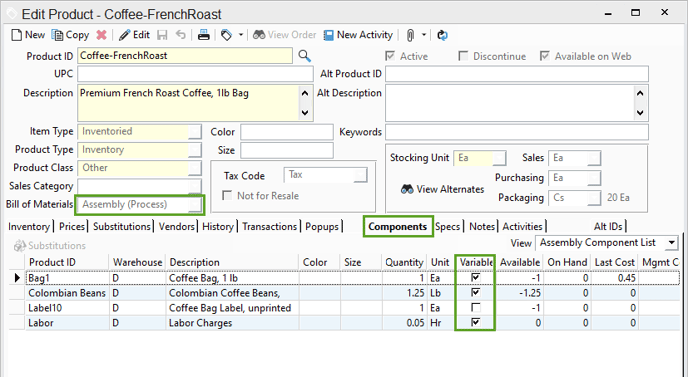Open the Stocking Unit dropdown
The width and height of the screenshot is (688, 377).
499,158
